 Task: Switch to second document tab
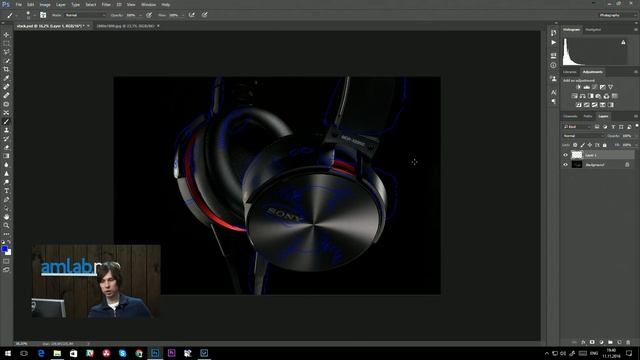pyautogui.click(x=125, y=26)
